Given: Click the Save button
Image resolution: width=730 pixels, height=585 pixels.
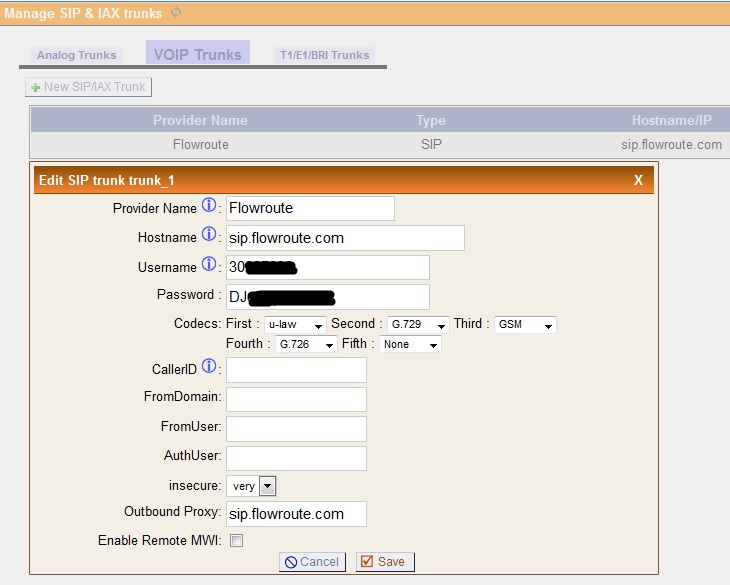Looking at the screenshot, I should (385, 562).
